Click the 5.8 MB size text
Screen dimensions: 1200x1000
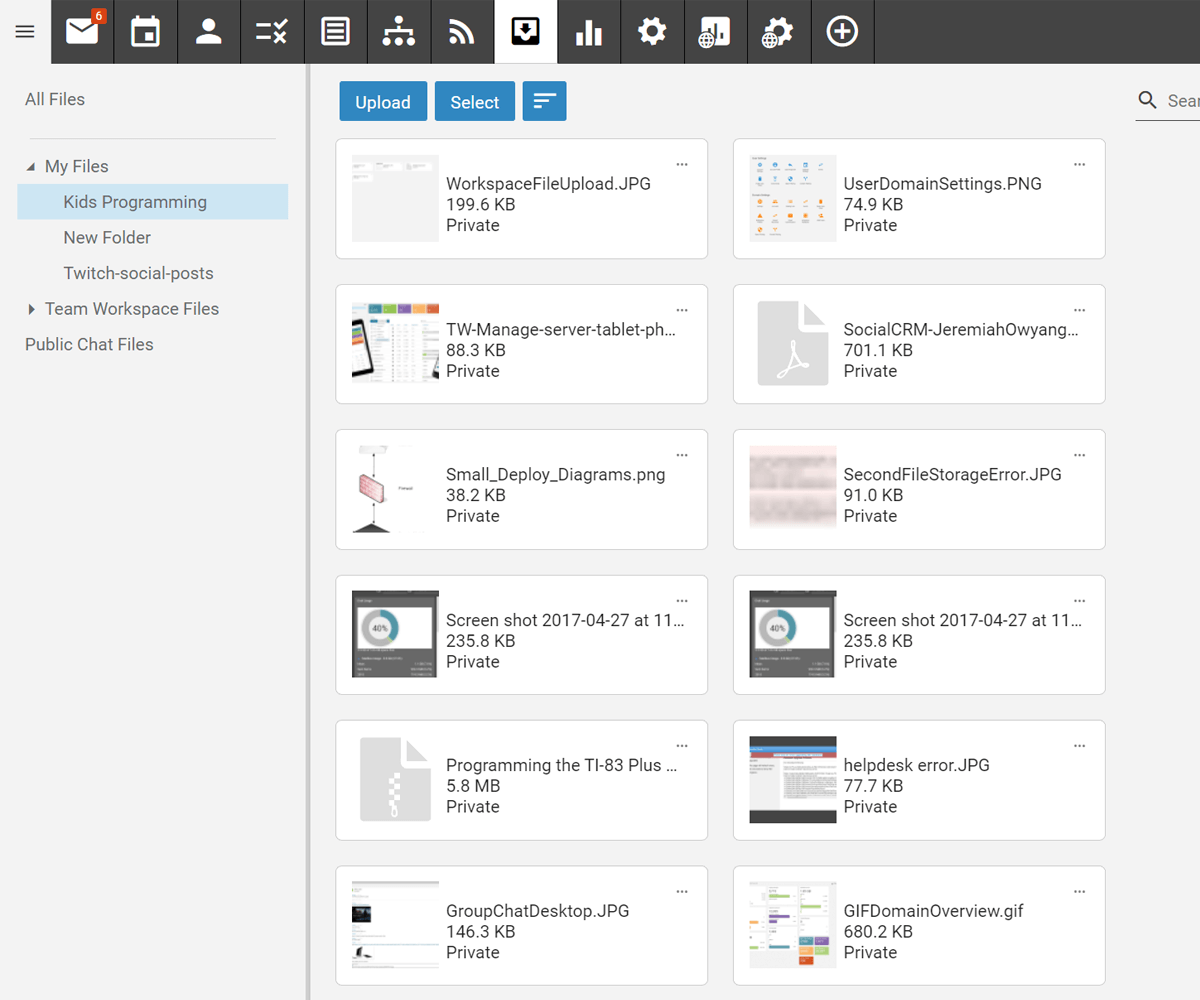(x=473, y=786)
